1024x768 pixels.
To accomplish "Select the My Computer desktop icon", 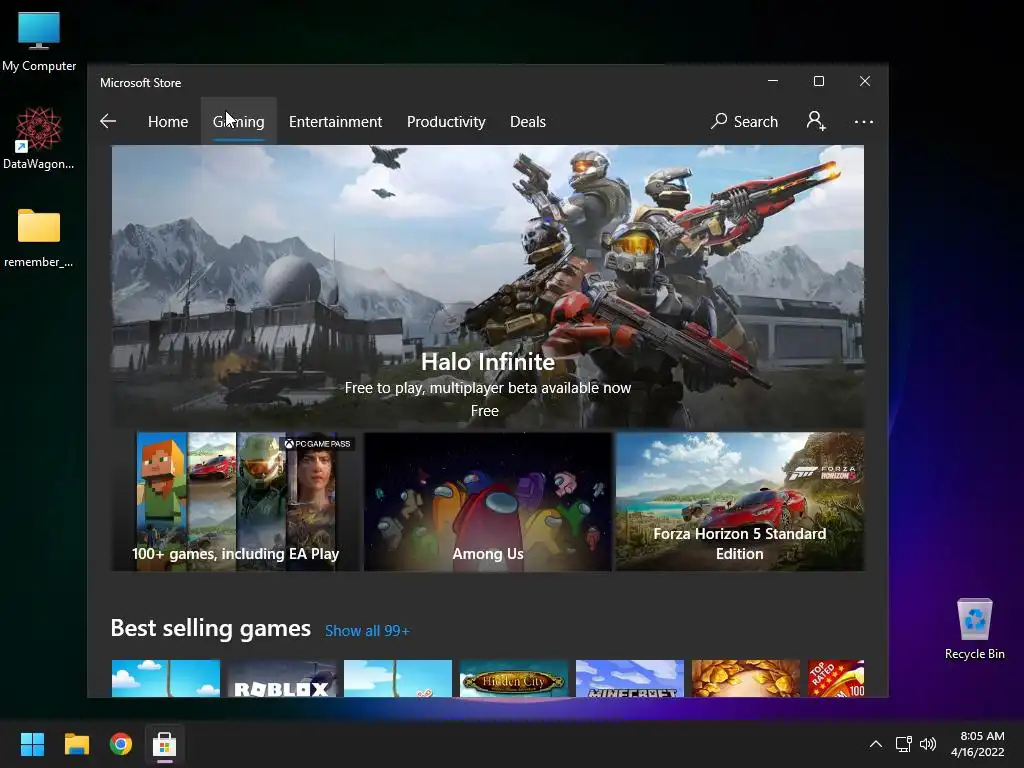I will (x=39, y=41).
